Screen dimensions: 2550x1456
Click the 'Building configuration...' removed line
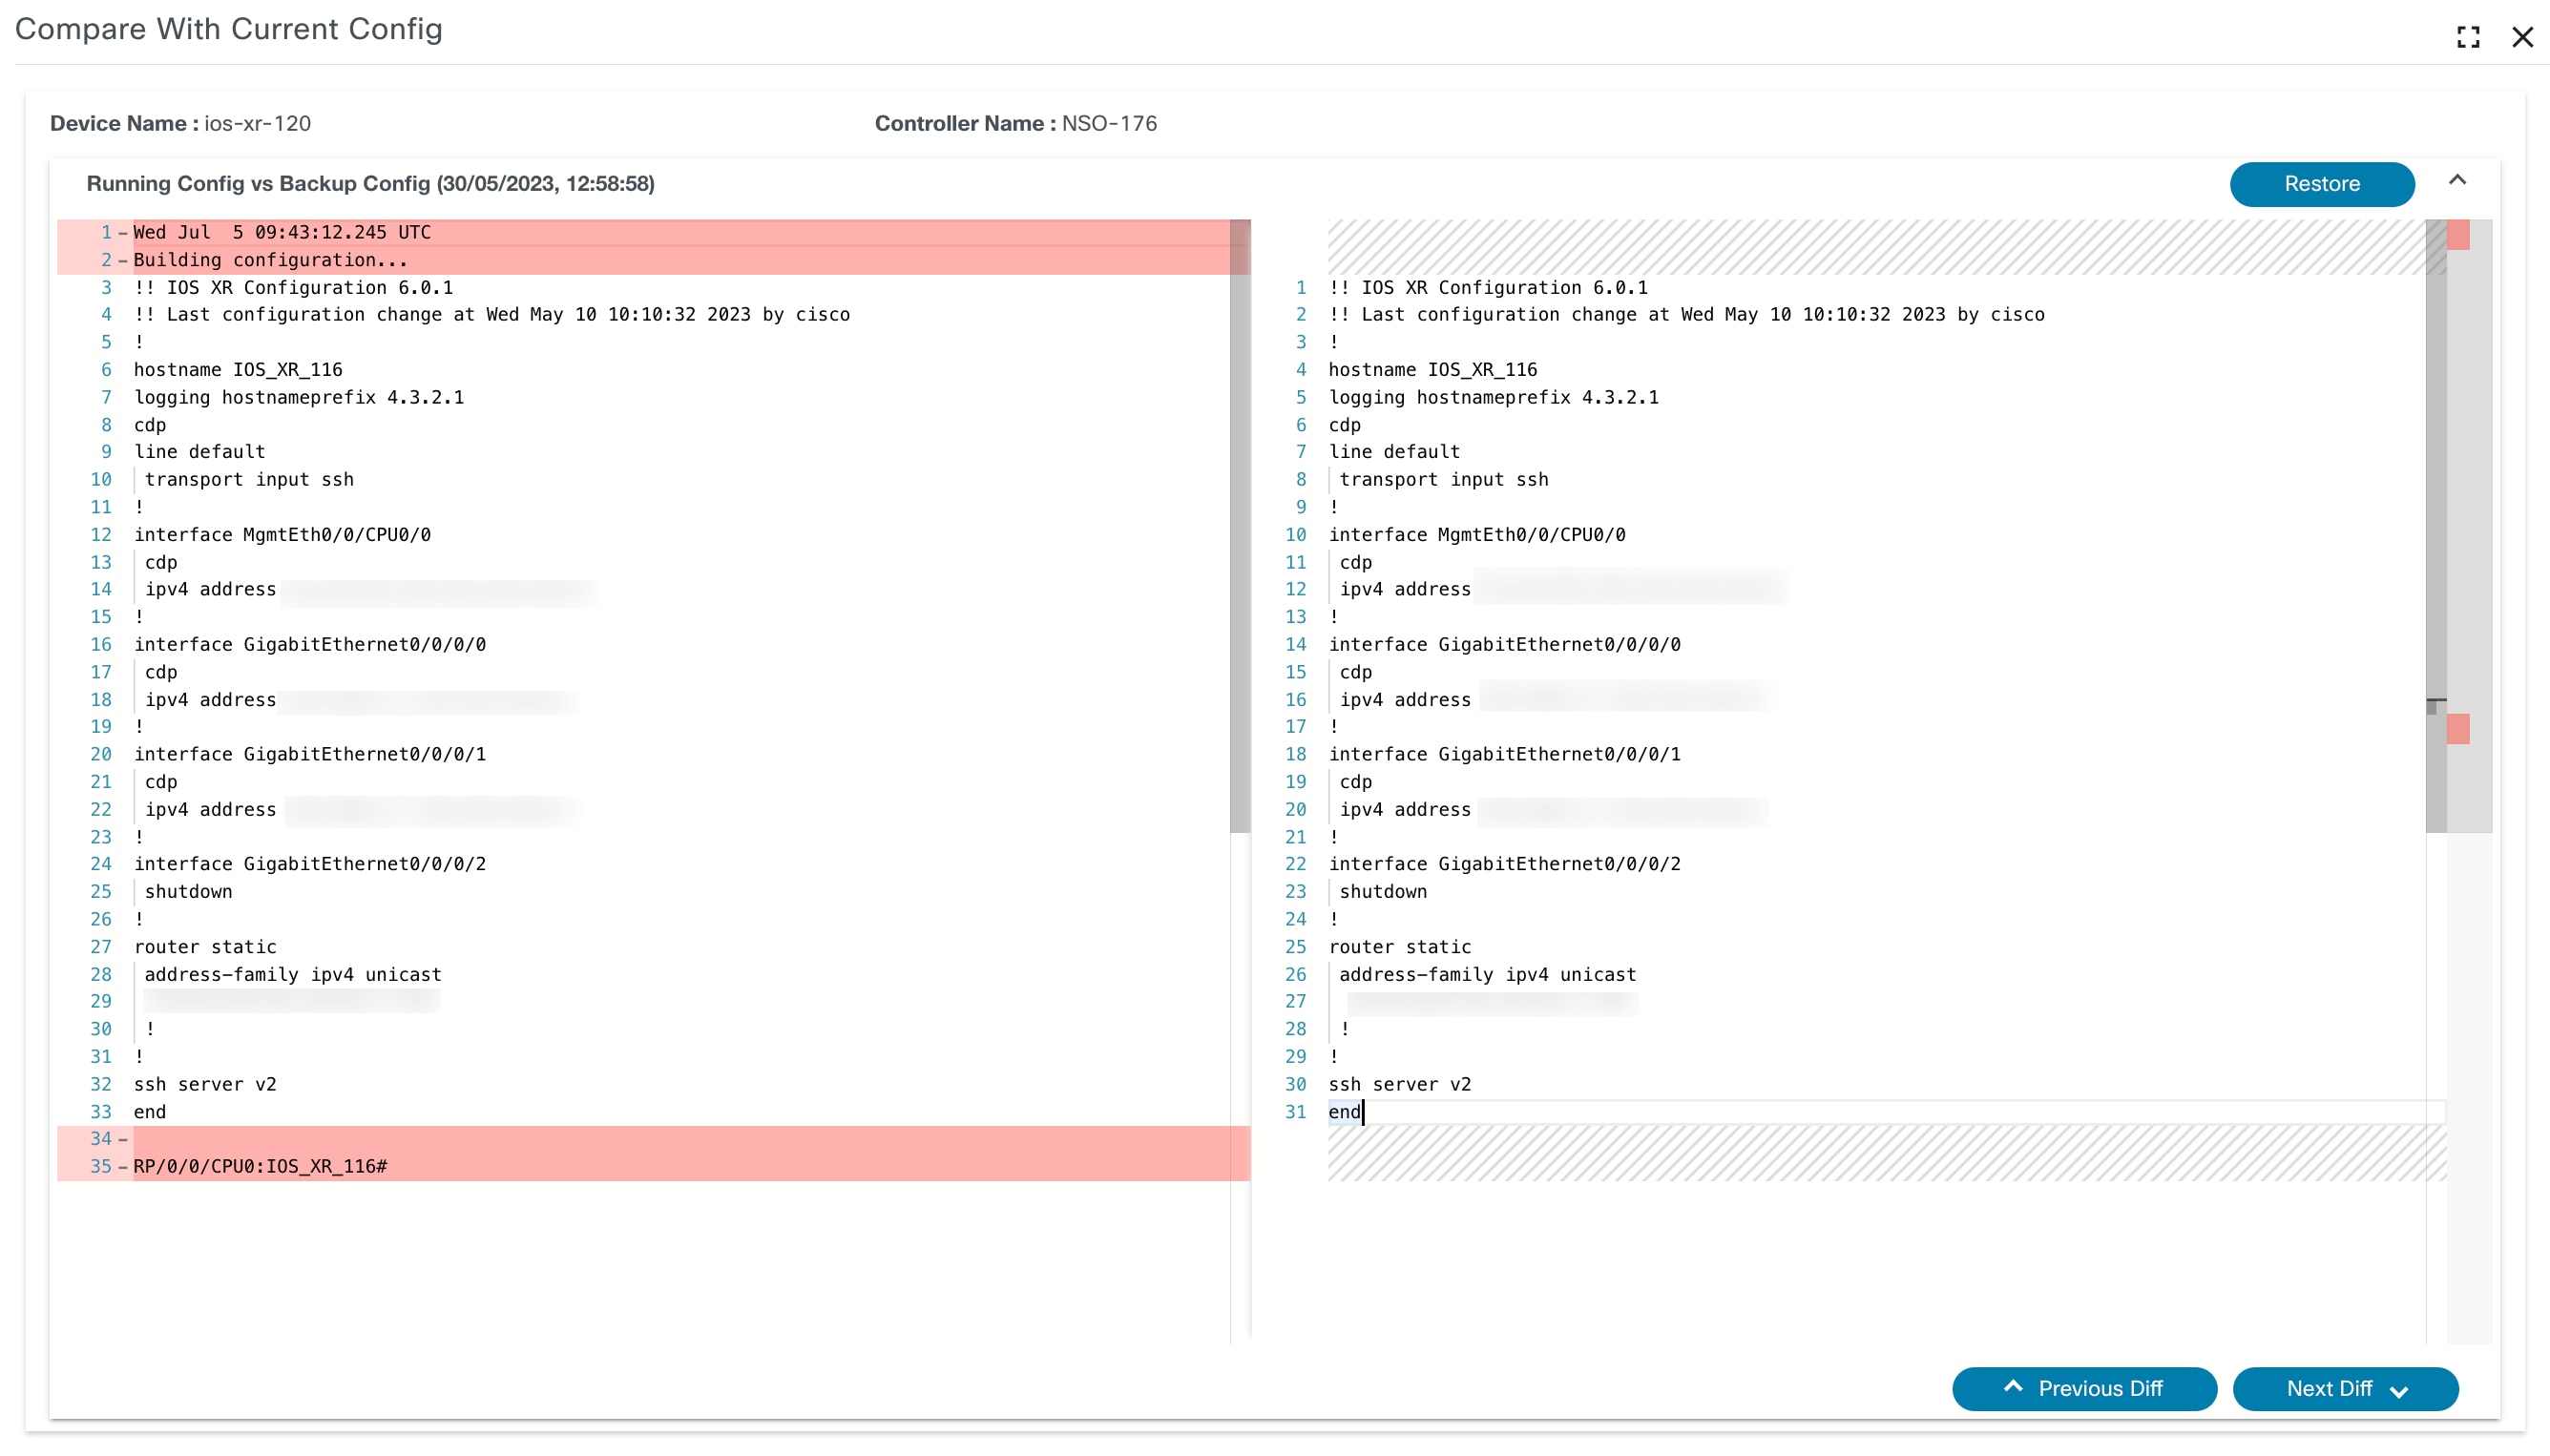(x=270, y=260)
